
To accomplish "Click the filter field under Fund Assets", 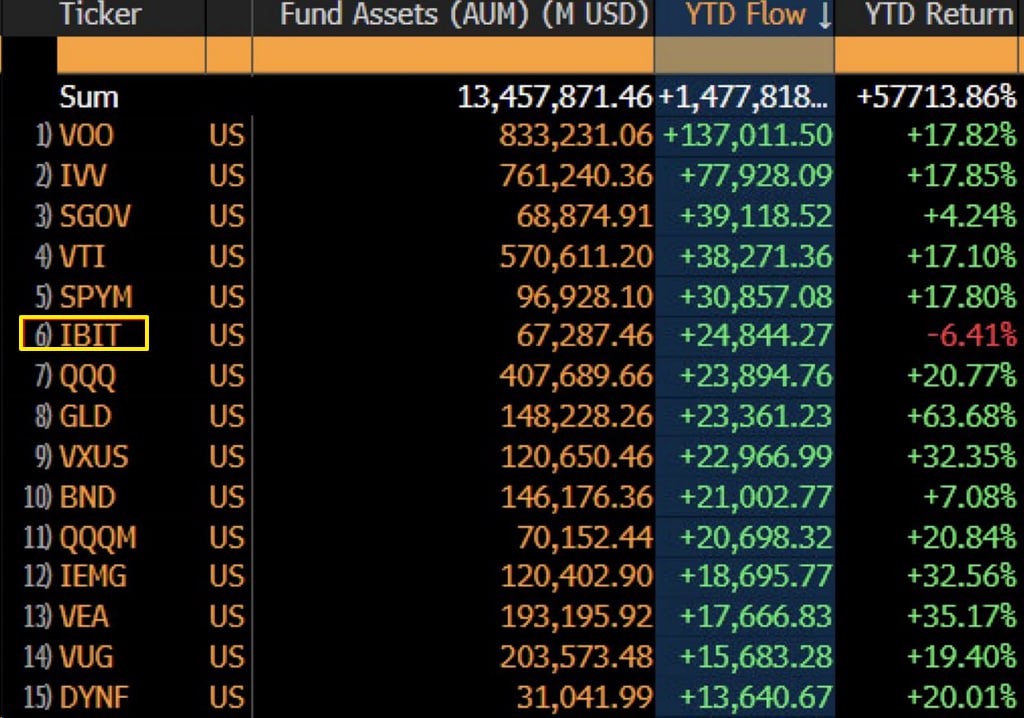I will coord(452,54).
